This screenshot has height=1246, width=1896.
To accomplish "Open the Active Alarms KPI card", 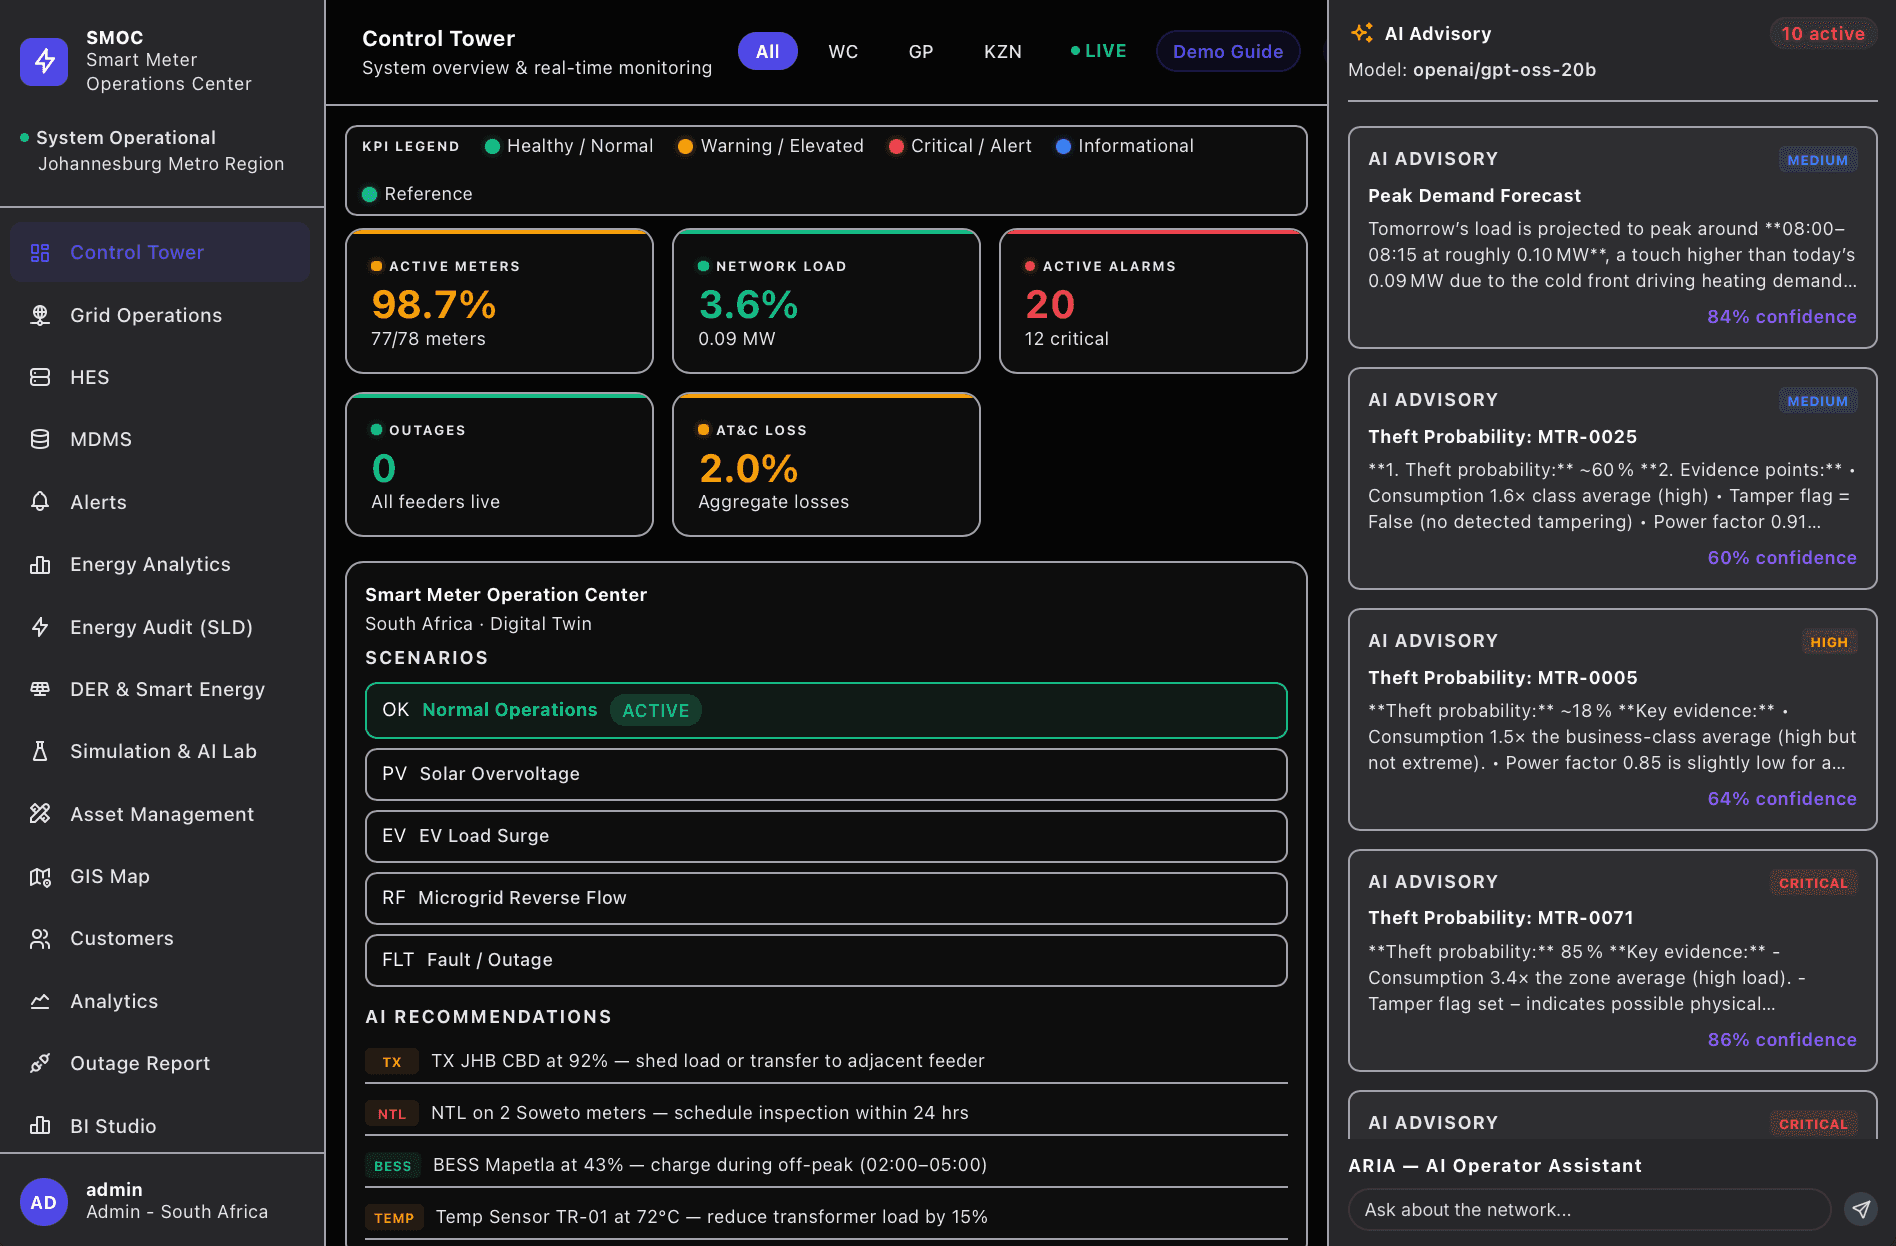I will 1153,301.
